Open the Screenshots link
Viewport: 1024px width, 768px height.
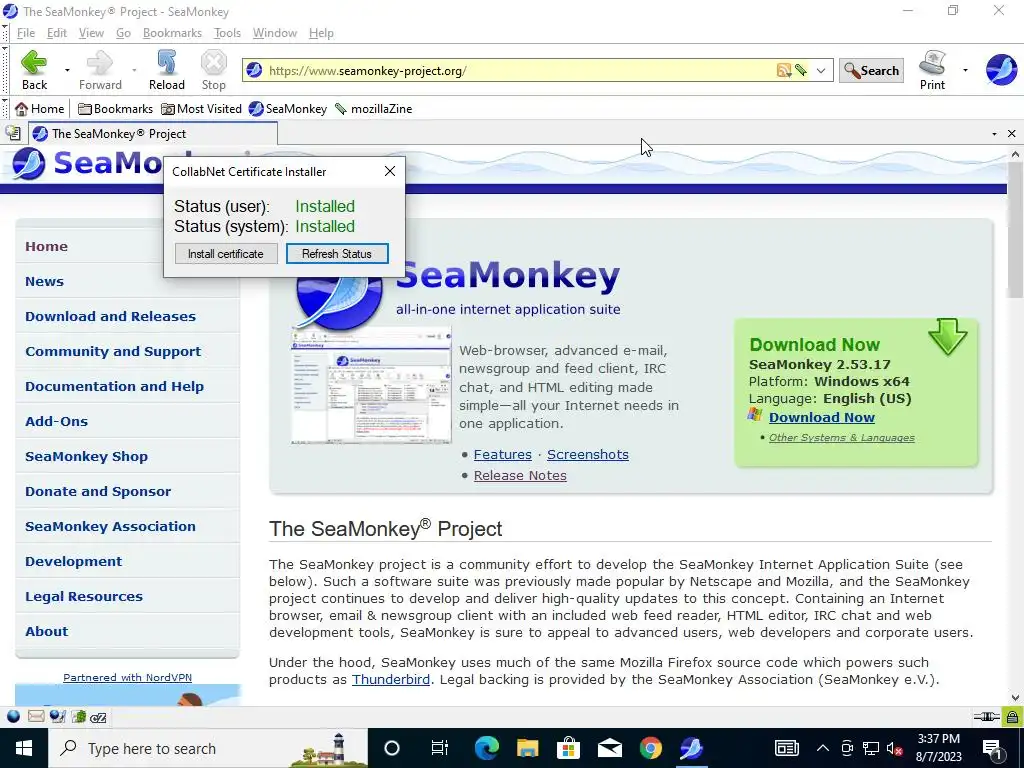tap(588, 455)
